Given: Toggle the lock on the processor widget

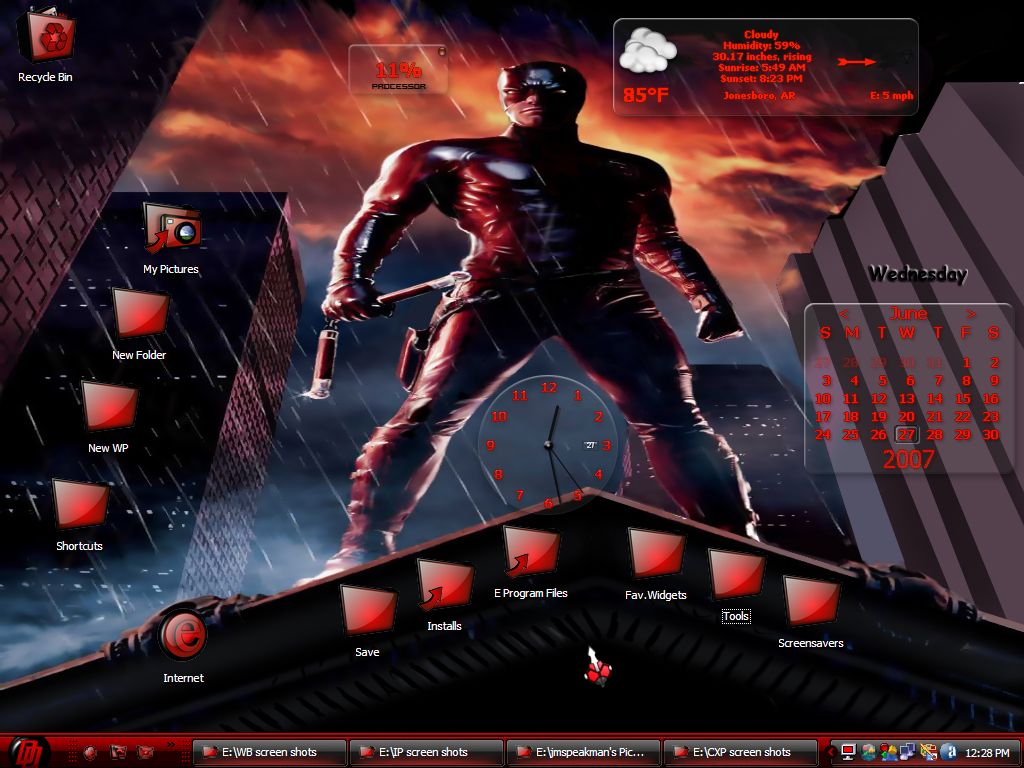Looking at the screenshot, I should (441, 51).
